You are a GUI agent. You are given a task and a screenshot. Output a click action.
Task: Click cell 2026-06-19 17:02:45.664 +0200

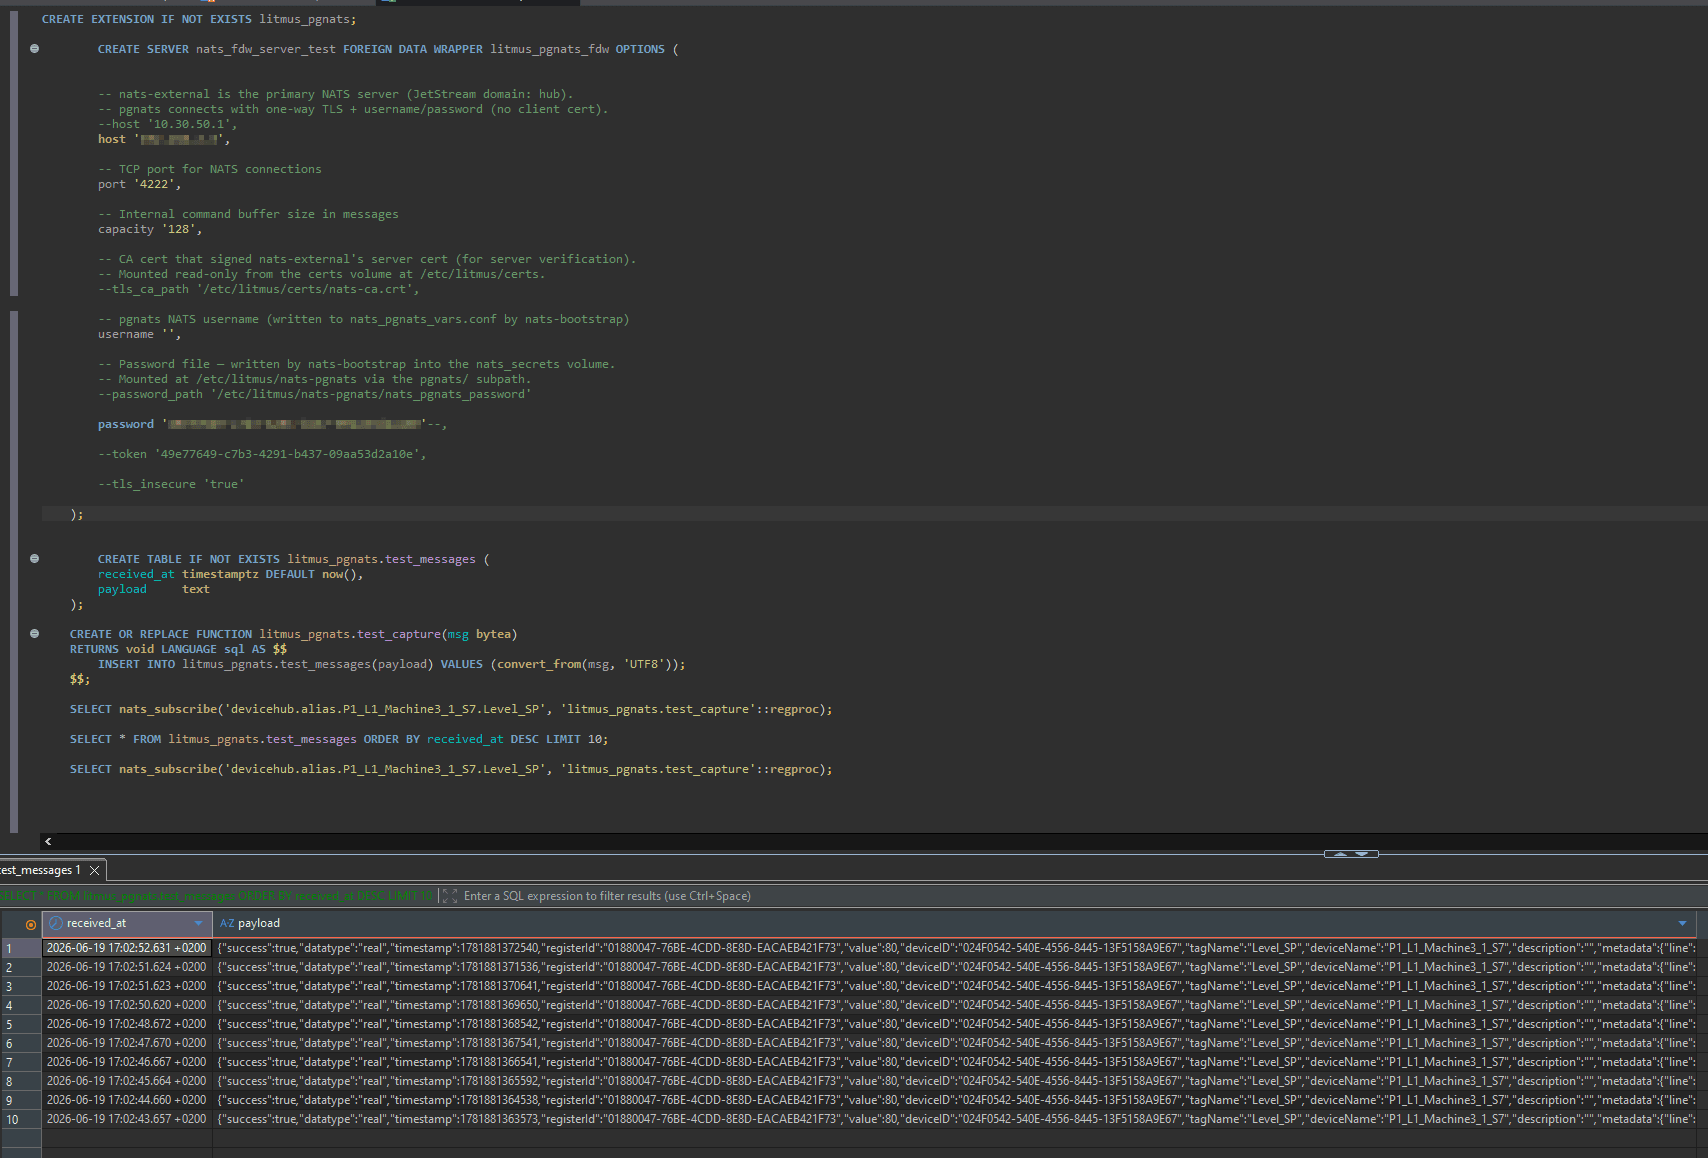click(127, 1081)
